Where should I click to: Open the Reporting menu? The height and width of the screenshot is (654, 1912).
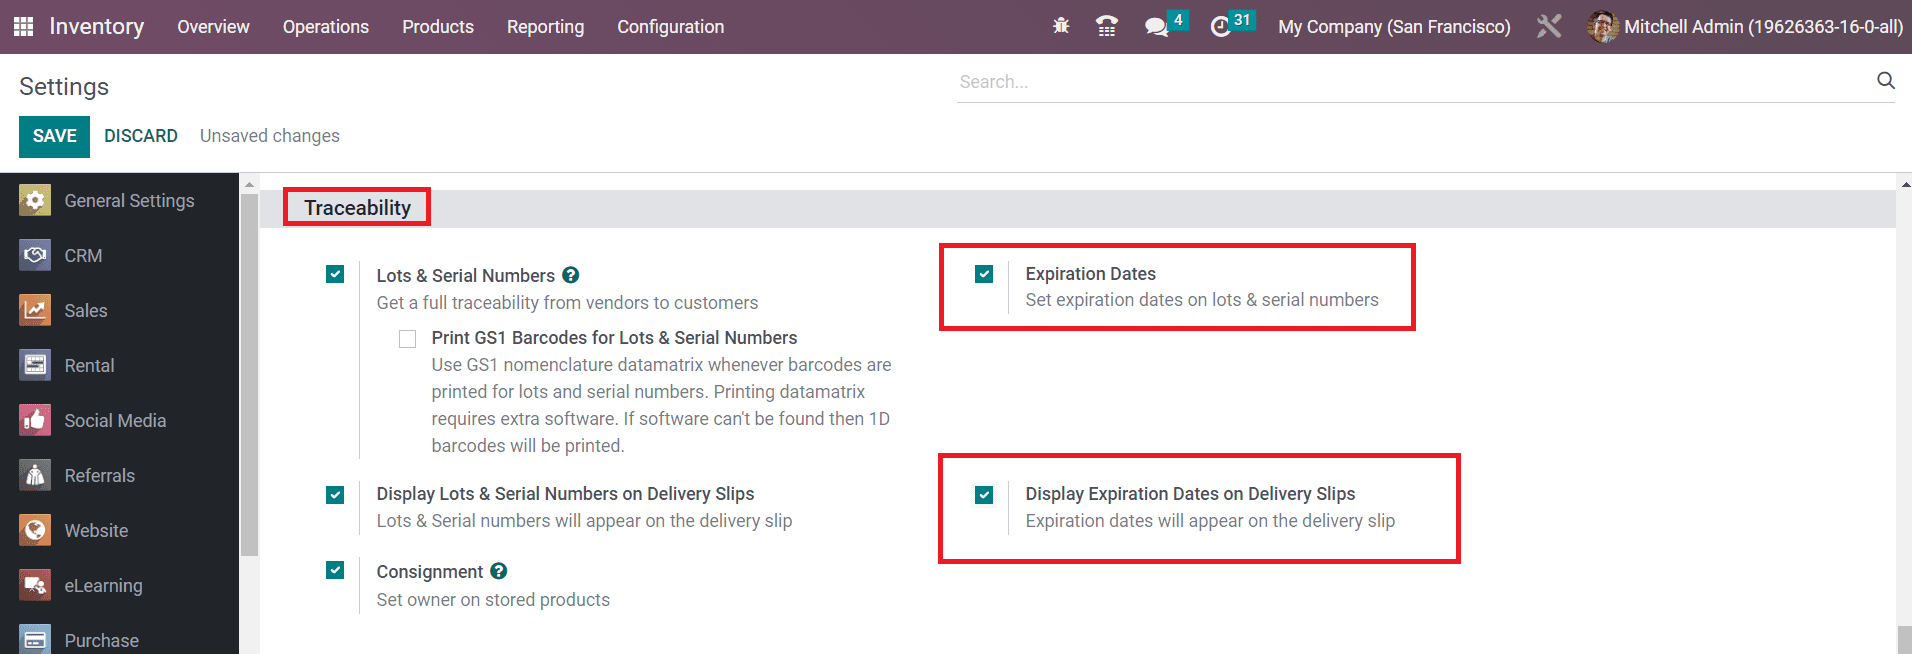[x=545, y=27]
